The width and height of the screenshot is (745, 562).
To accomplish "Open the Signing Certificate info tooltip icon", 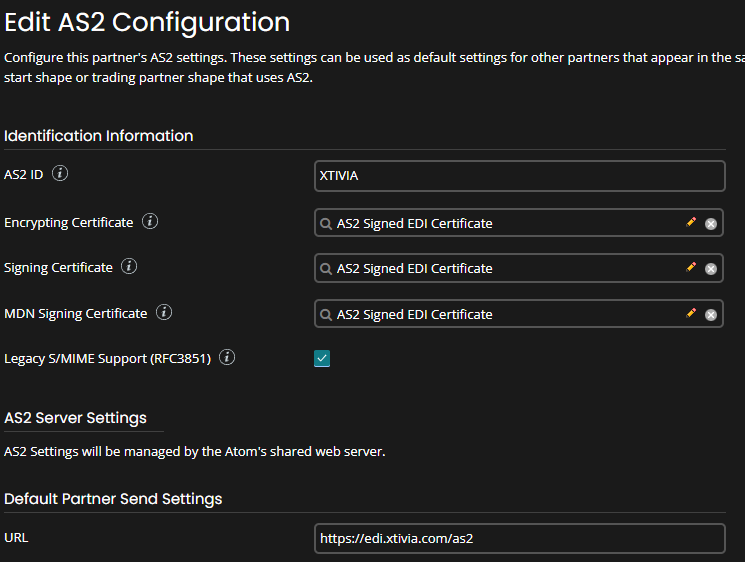I will [x=129, y=267].
